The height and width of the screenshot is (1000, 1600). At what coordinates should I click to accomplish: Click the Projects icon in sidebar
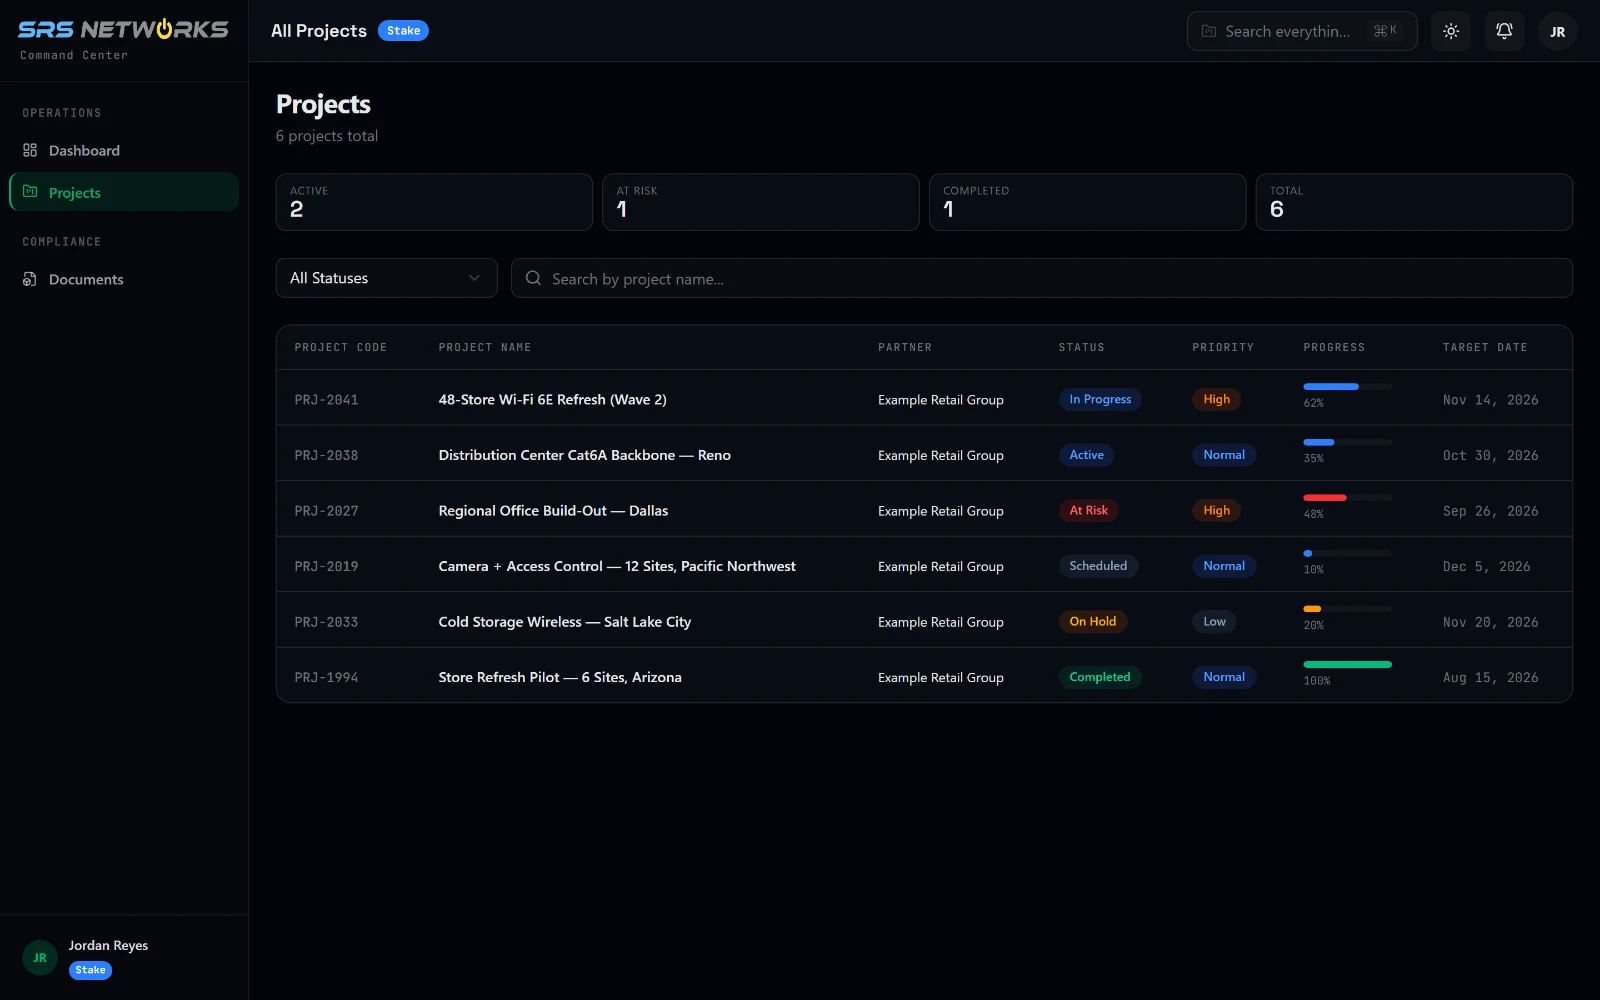(x=30, y=192)
